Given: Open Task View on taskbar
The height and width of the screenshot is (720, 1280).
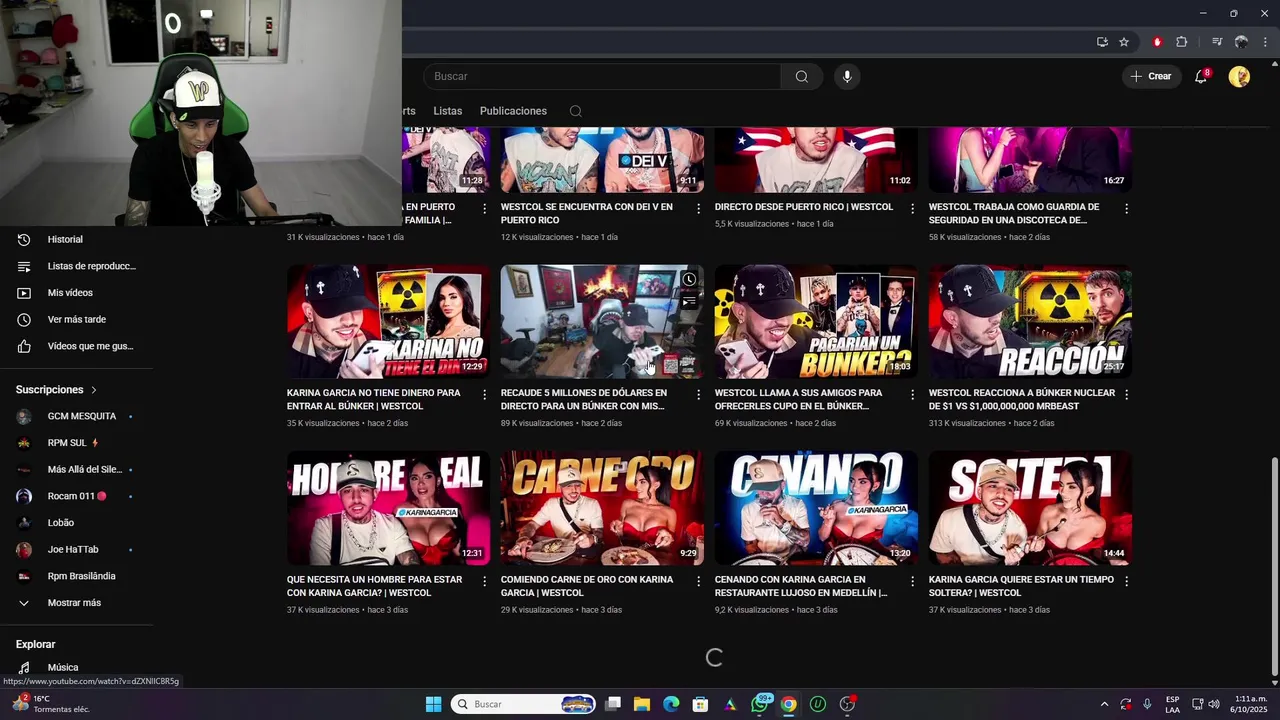Looking at the screenshot, I should [613, 704].
